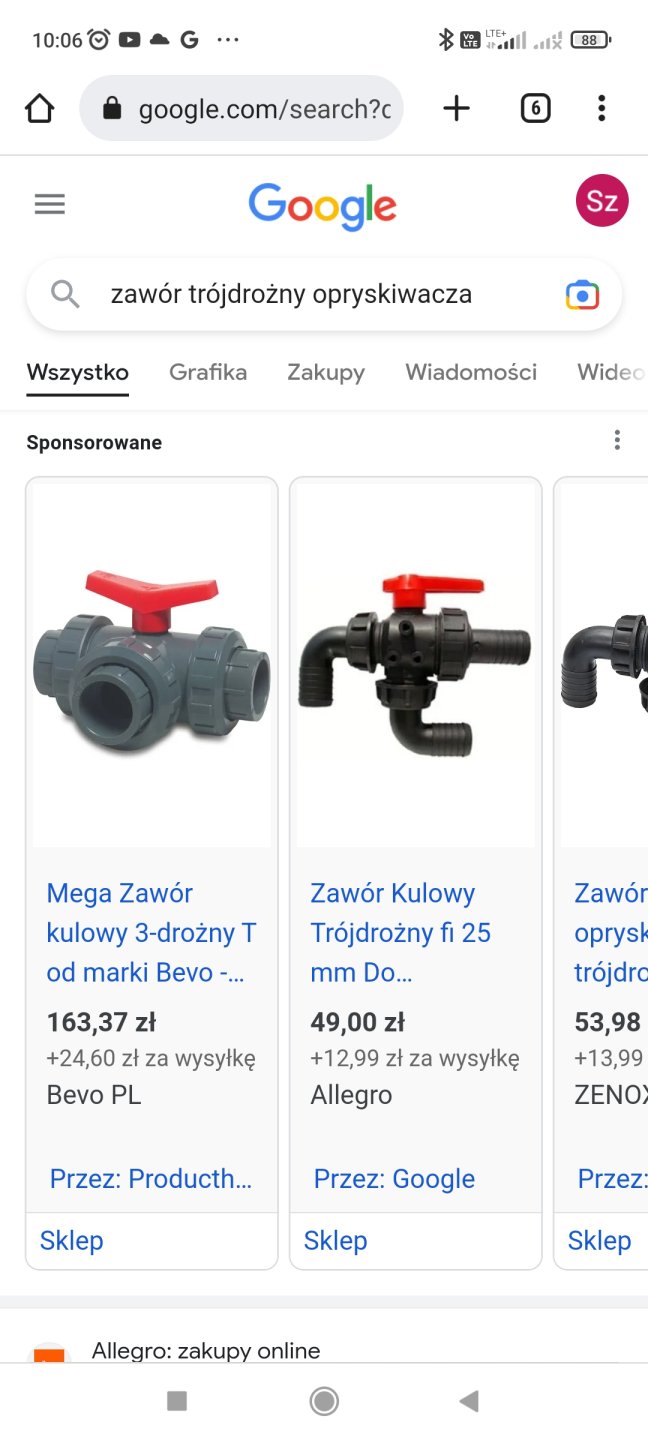Open Chrome's three-dot overflow menu
This screenshot has height=1440, width=648.
(601, 108)
